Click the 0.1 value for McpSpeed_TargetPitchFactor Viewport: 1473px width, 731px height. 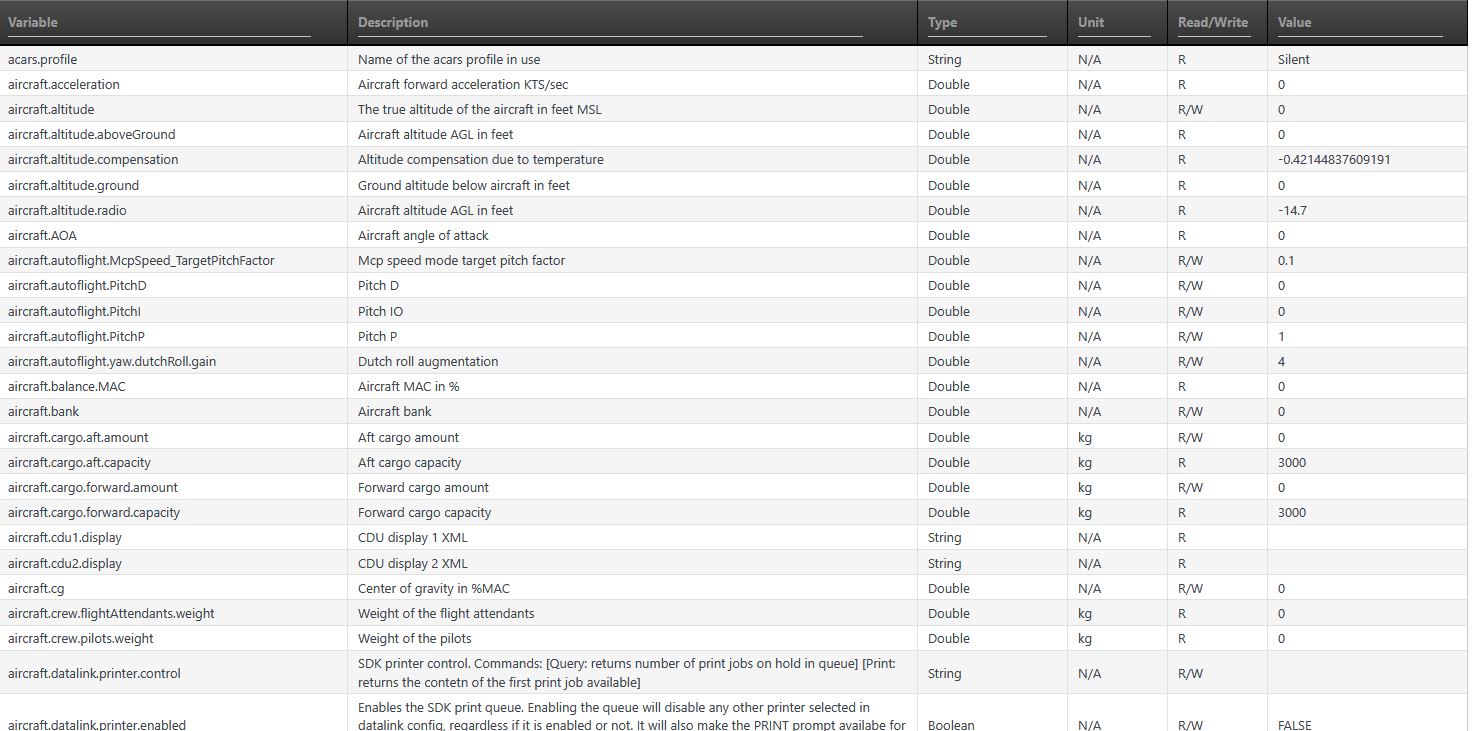point(1286,261)
